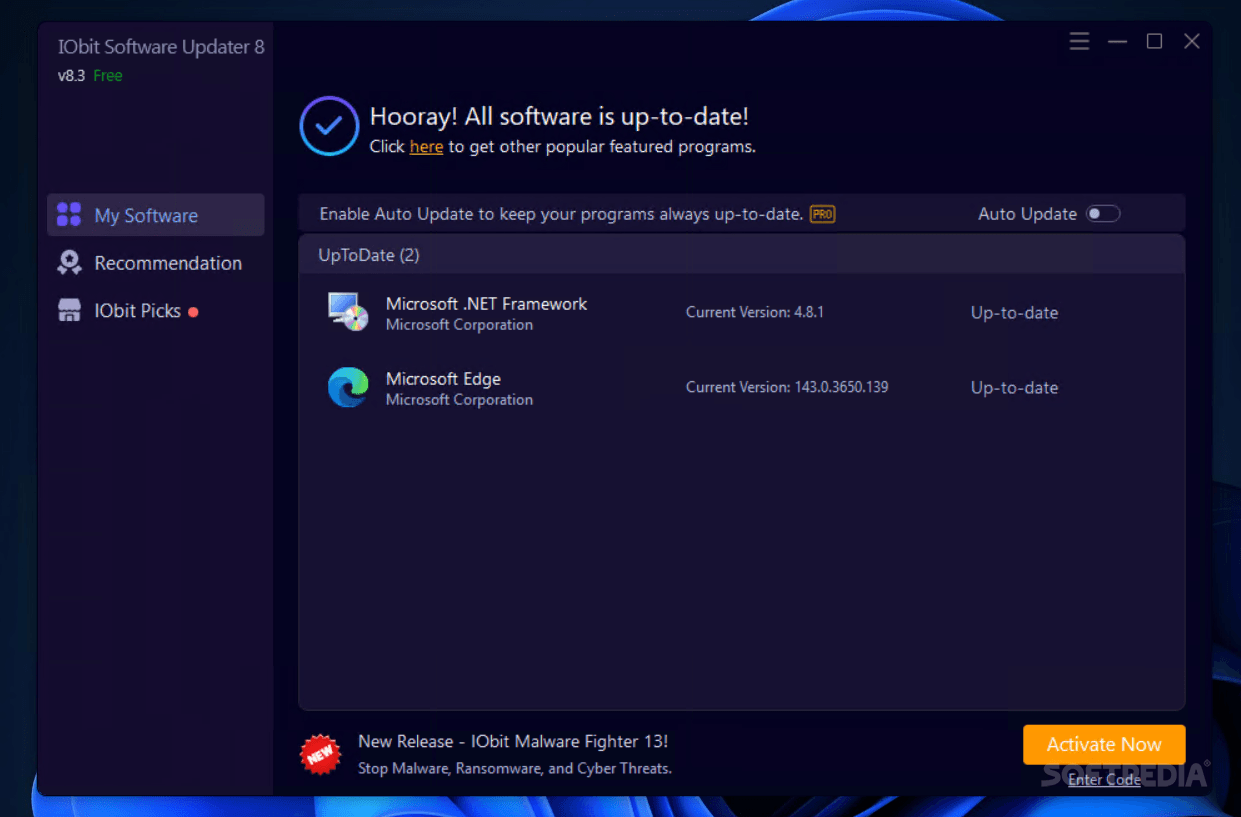Click the Activate Now button
This screenshot has height=817, width=1241.
click(1104, 744)
